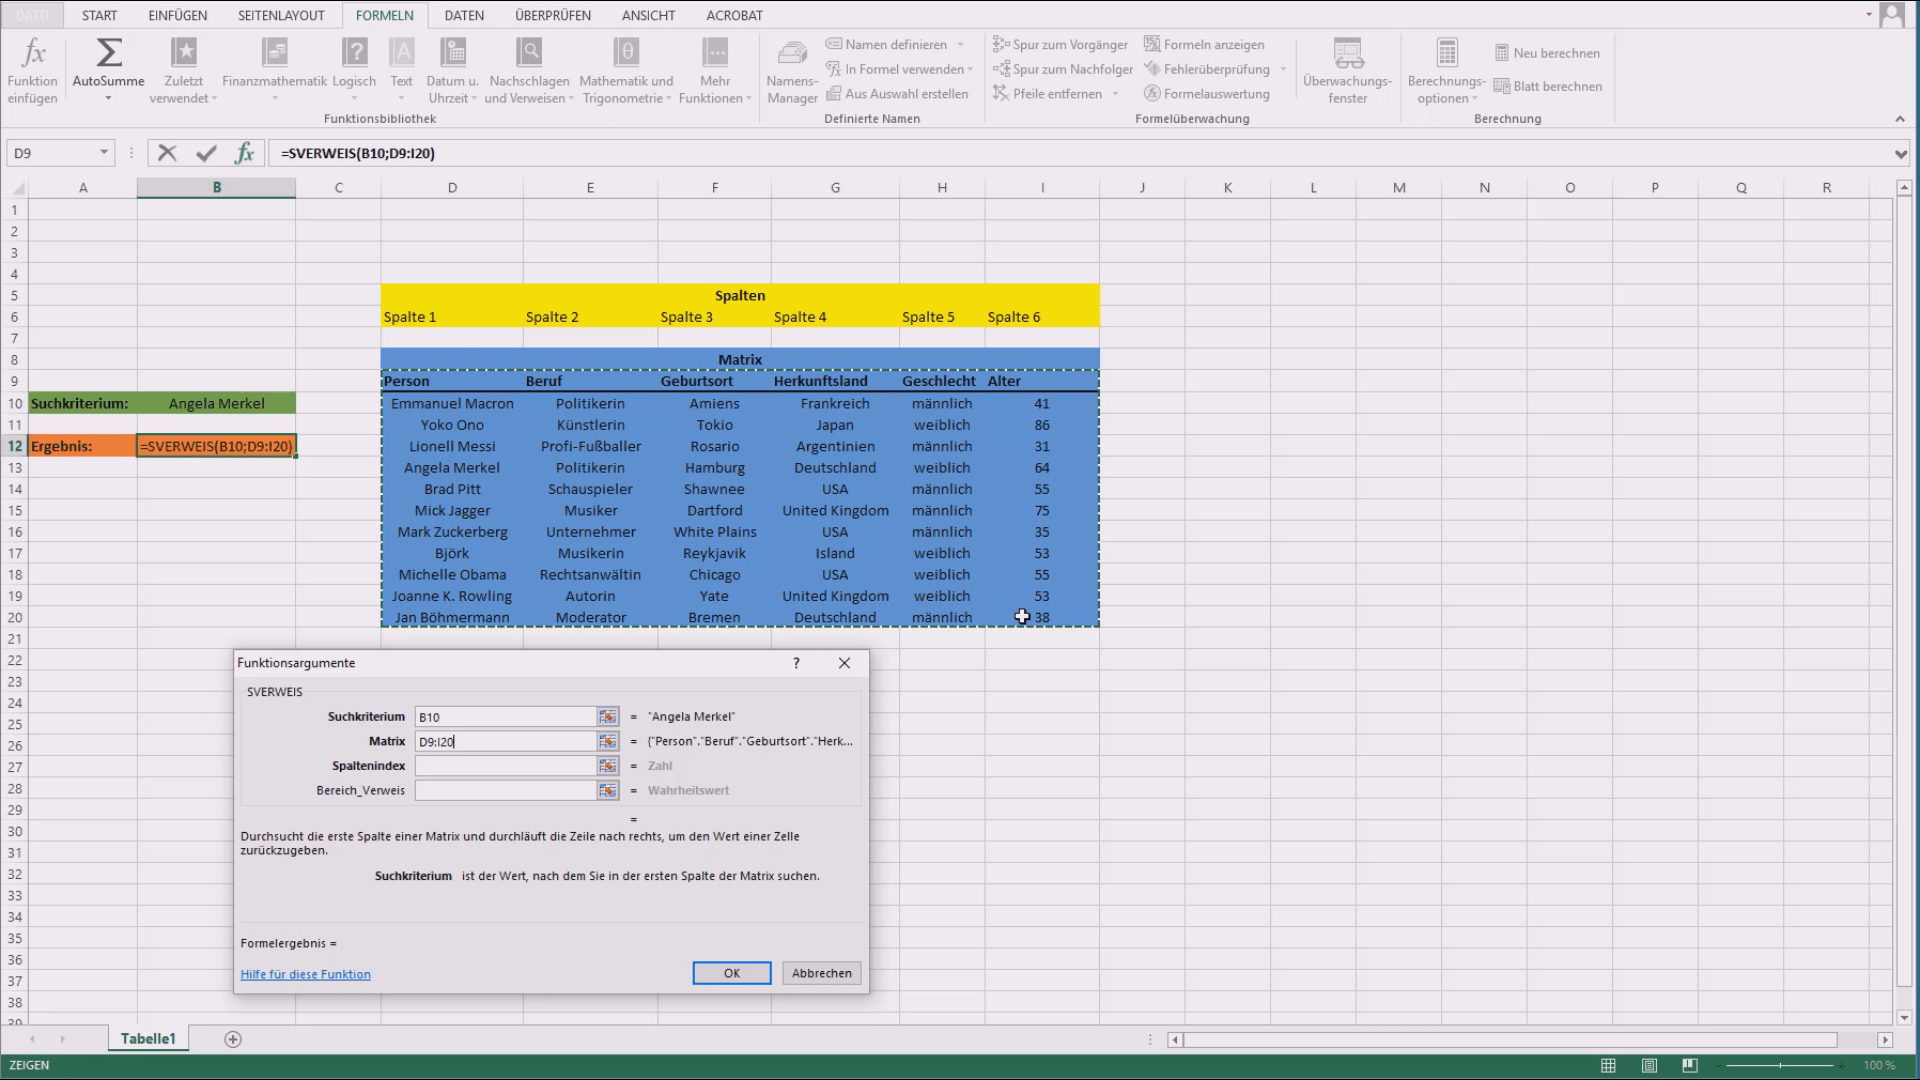Cancel formula entry with X icon
1920x1080 pixels.
pyautogui.click(x=167, y=153)
